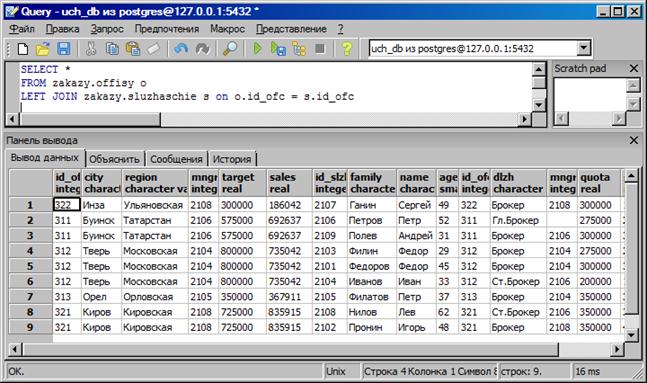Open the Правка menu
The image size is (647, 383).
(x=62, y=29)
